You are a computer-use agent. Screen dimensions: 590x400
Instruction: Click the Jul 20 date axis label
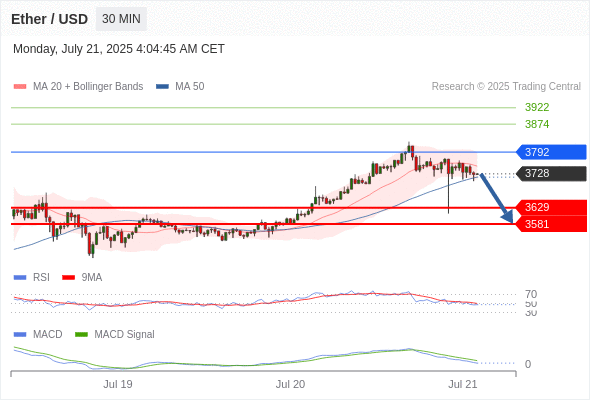click(290, 384)
